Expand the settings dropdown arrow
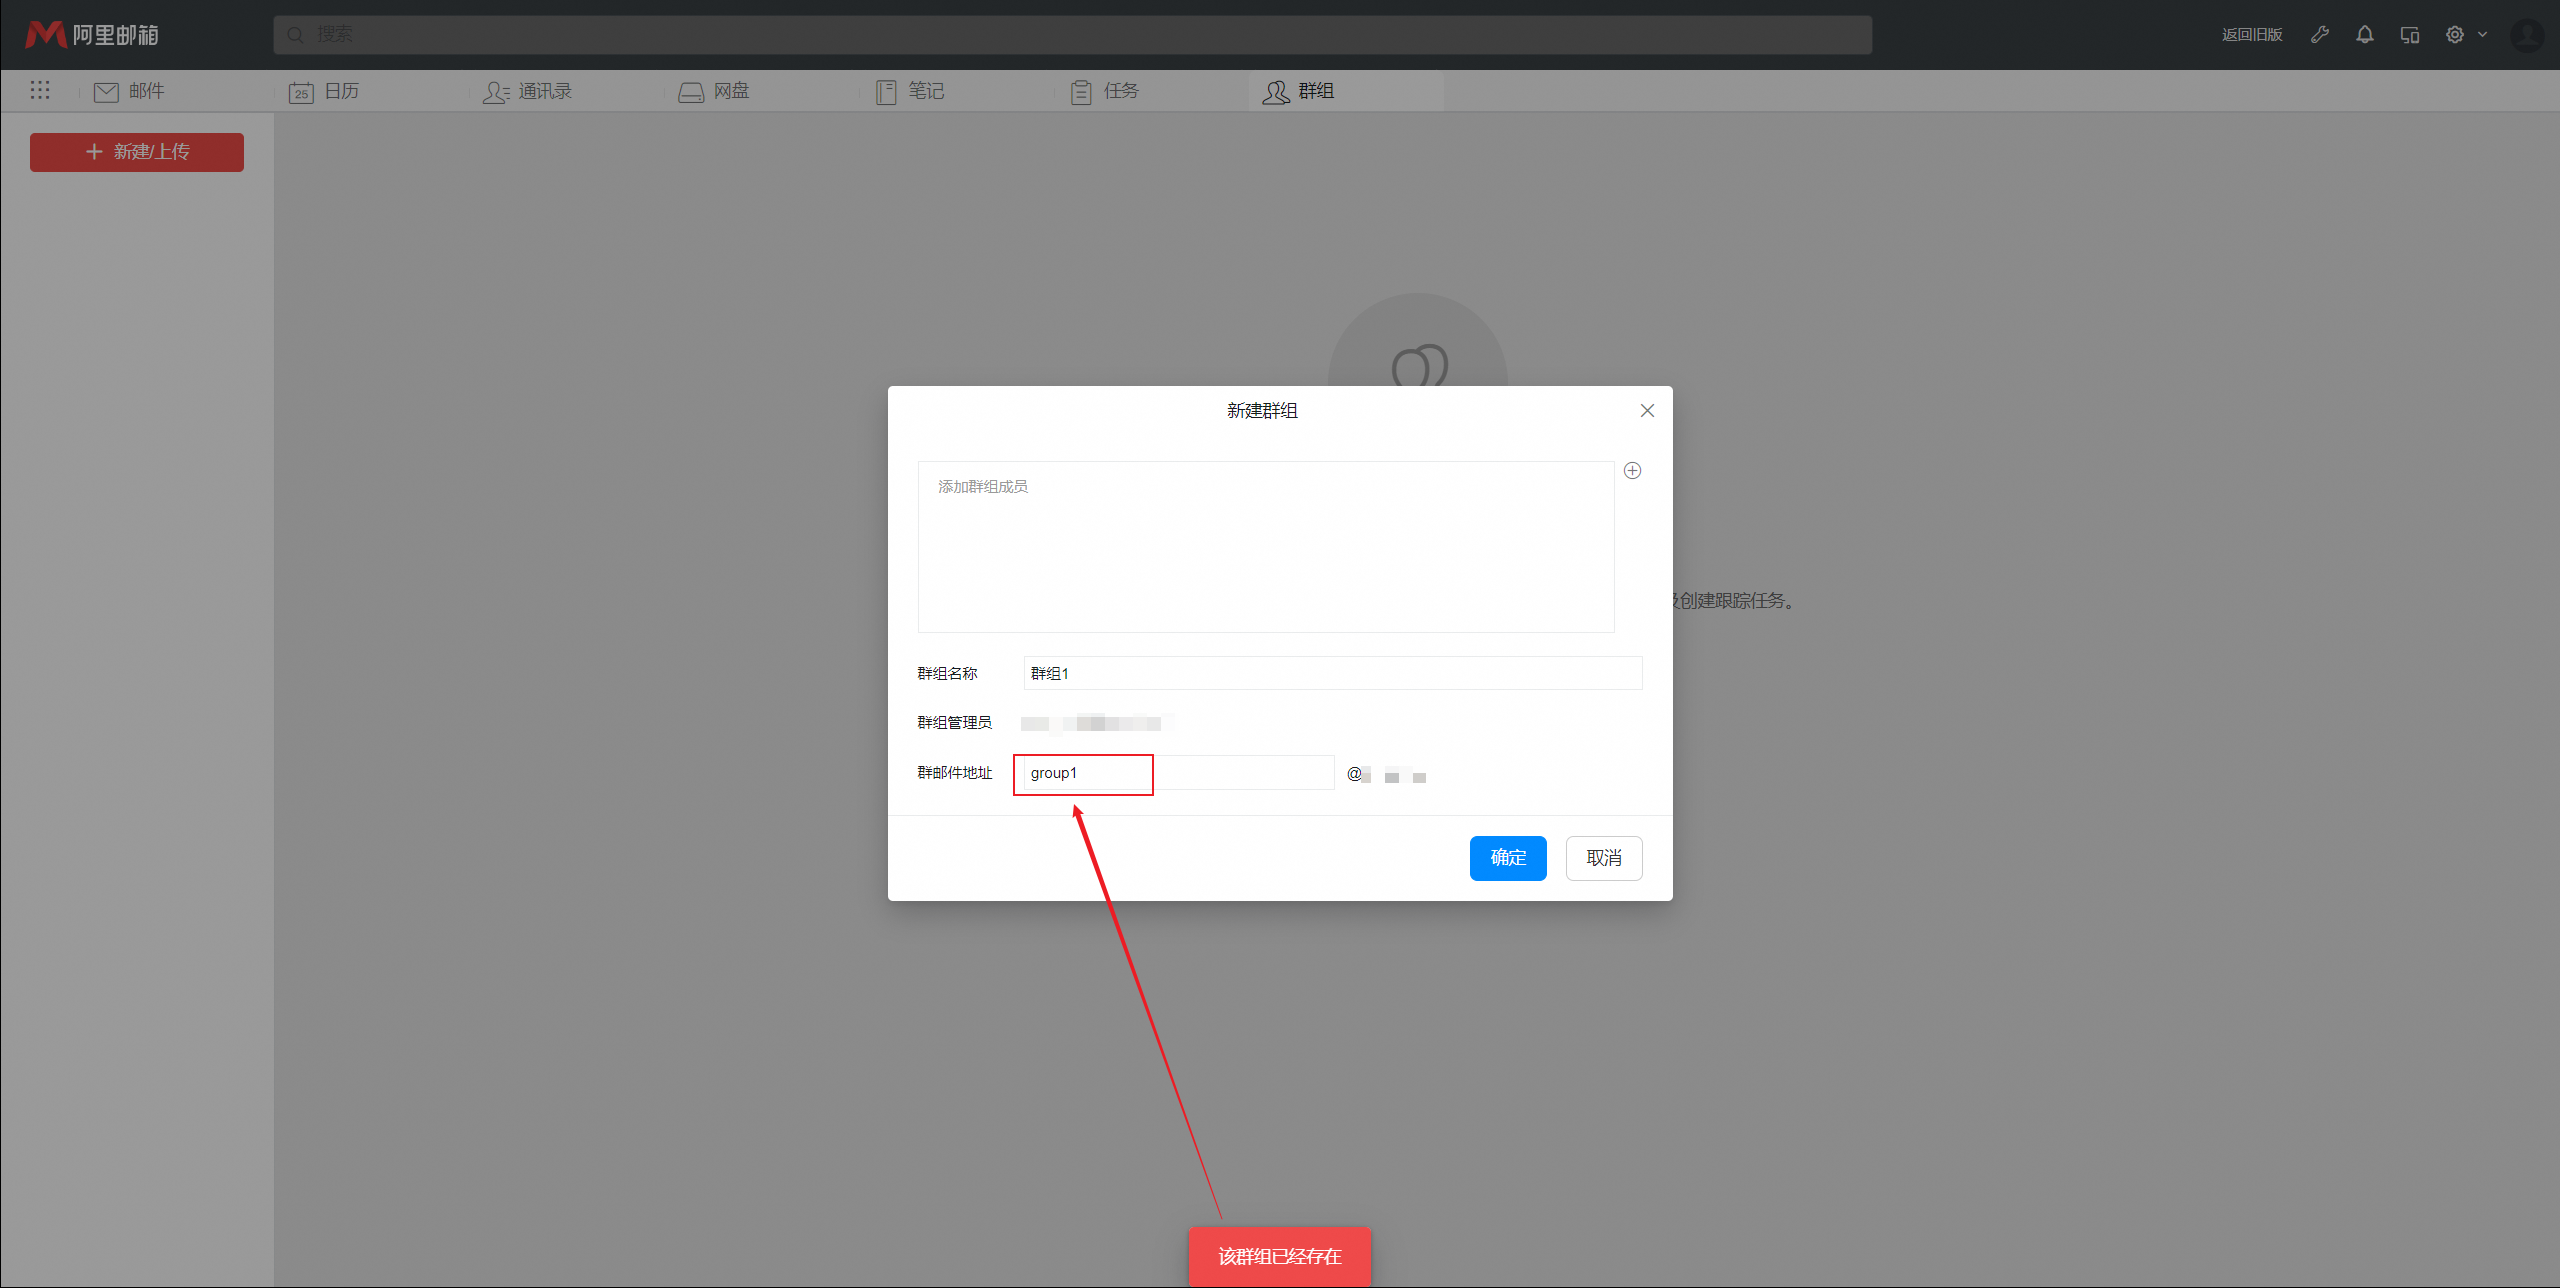The height and width of the screenshot is (1288, 2560). pos(2482,35)
